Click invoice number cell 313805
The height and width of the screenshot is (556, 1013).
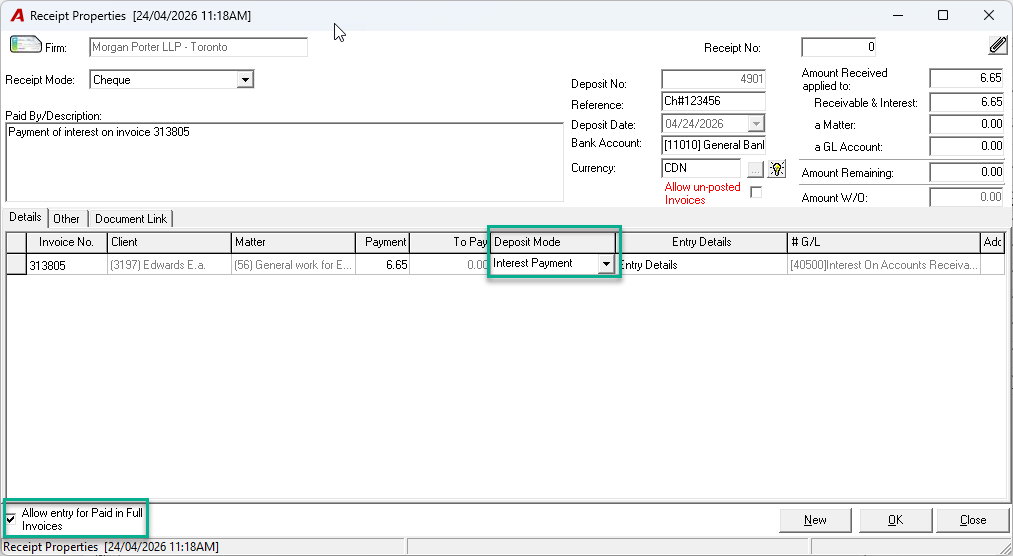(x=67, y=265)
